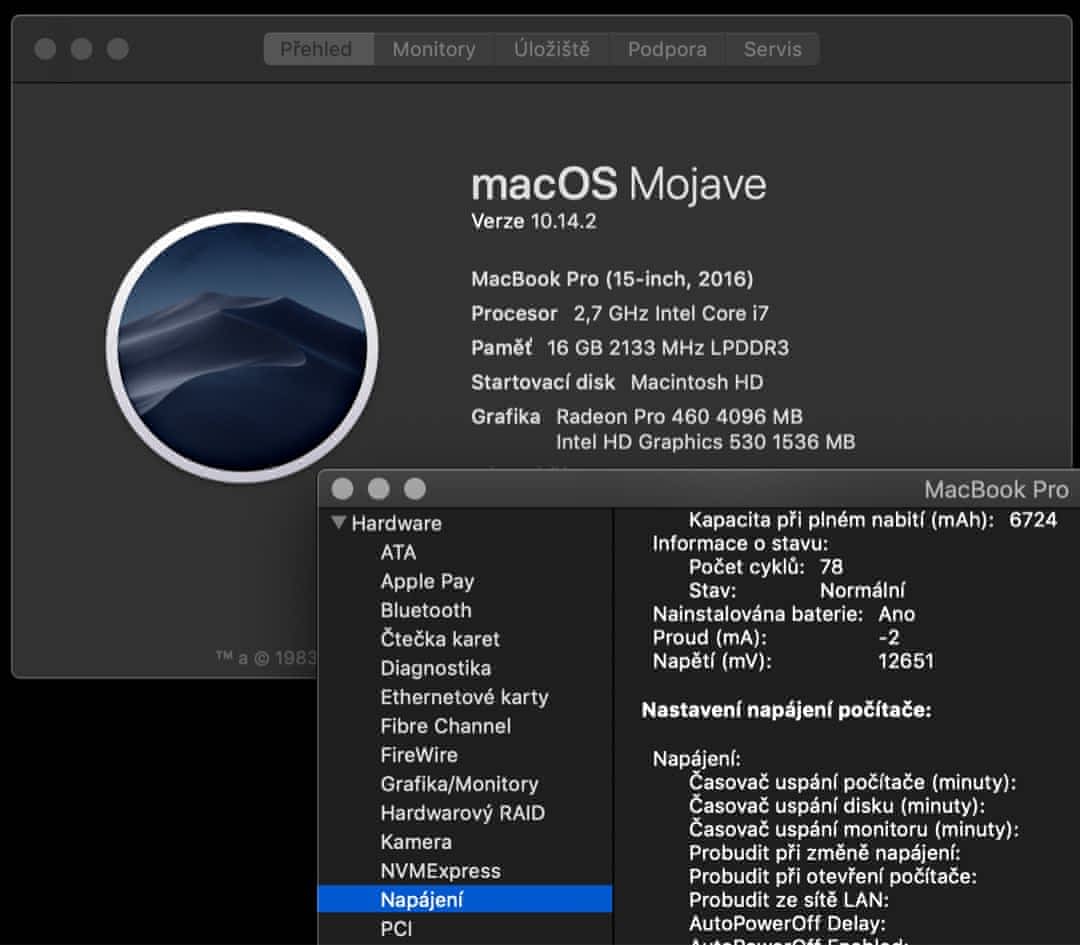1080x945 pixels.
Task: Open Grafika/Monitory sidebar entry
Action: pos(459,784)
